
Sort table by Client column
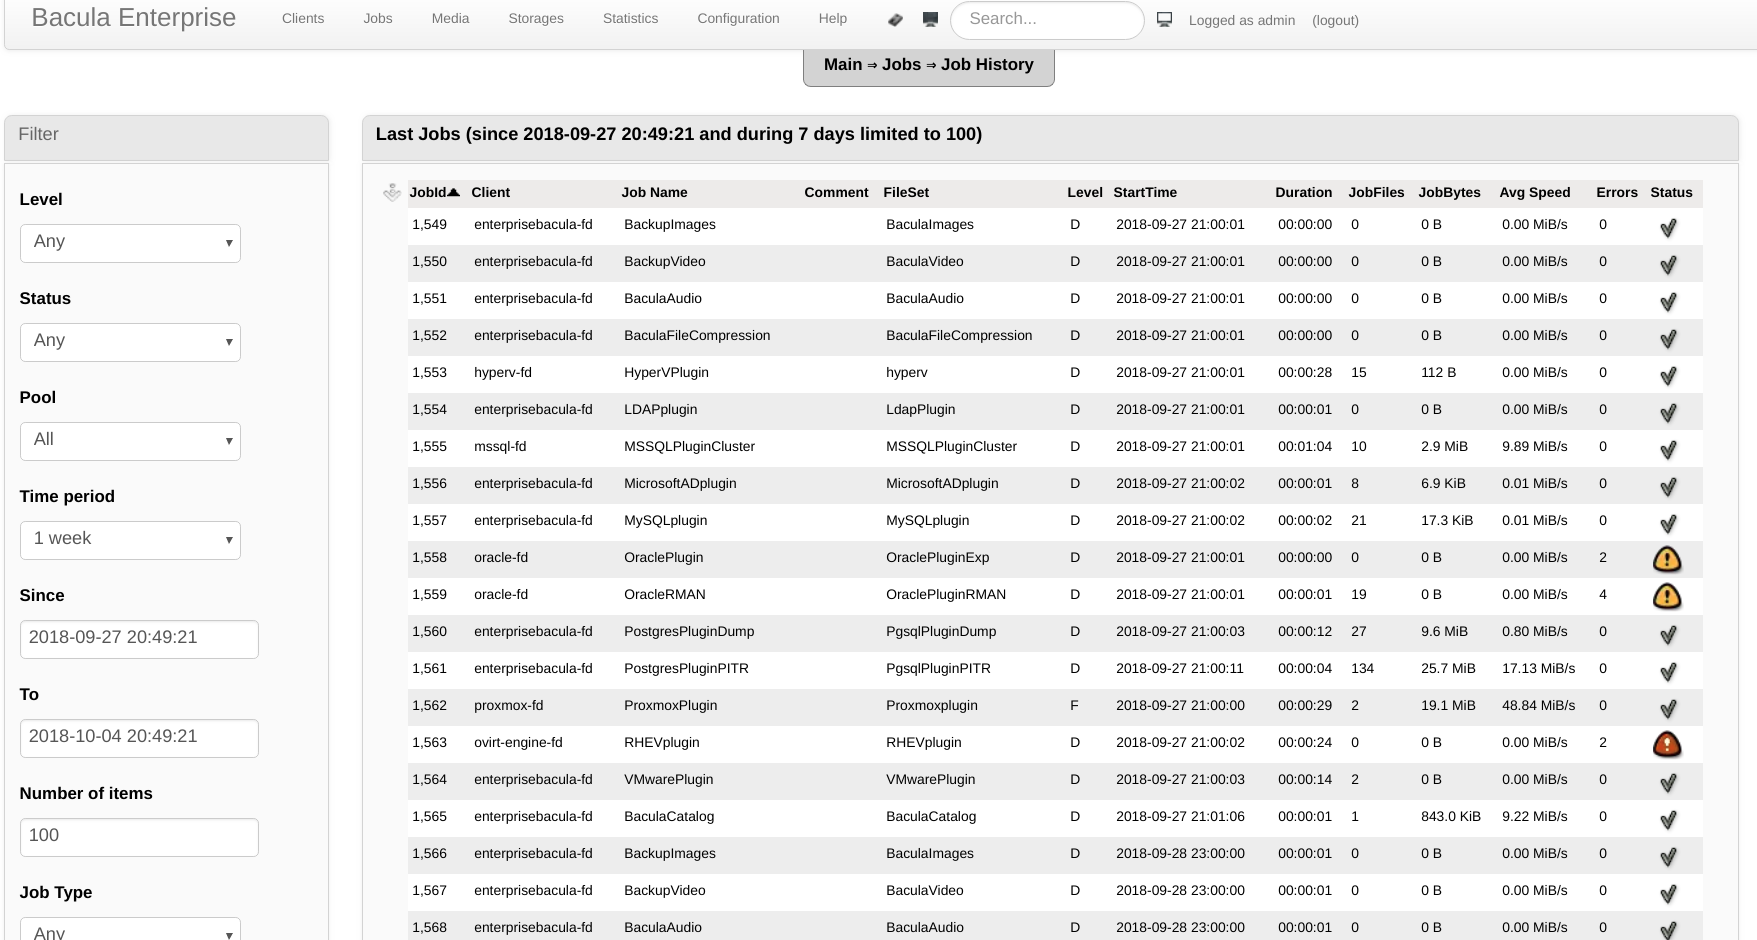point(491,192)
